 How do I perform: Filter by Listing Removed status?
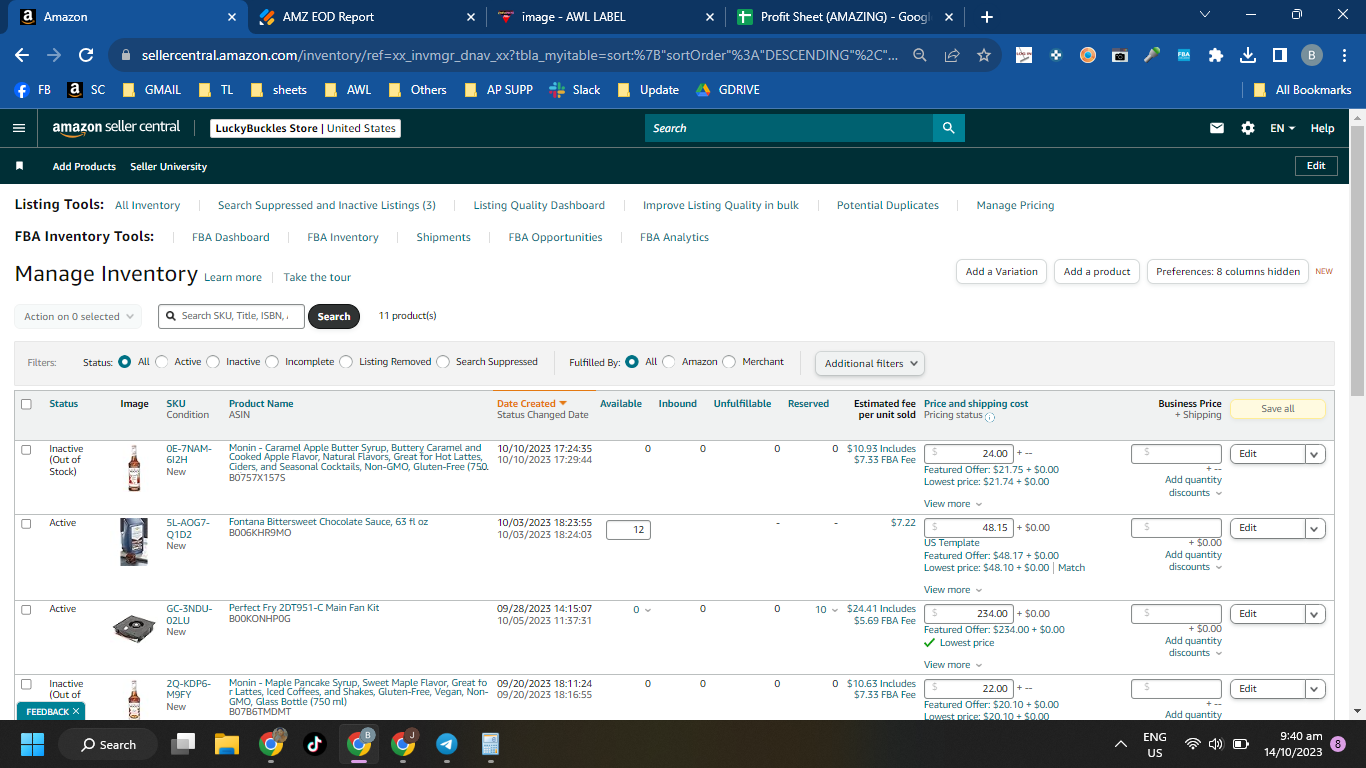pyautogui.click(x=346, y=362)
